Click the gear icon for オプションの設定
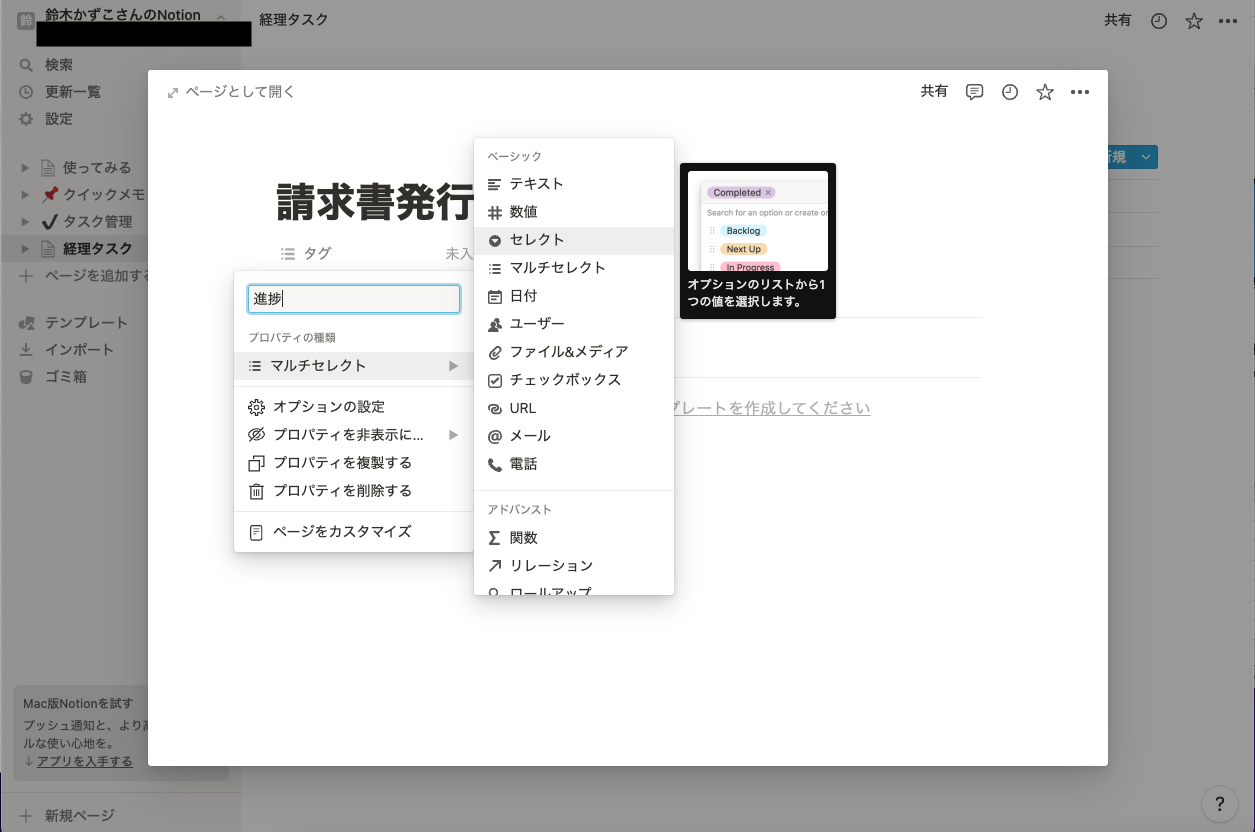 point(256,407)
